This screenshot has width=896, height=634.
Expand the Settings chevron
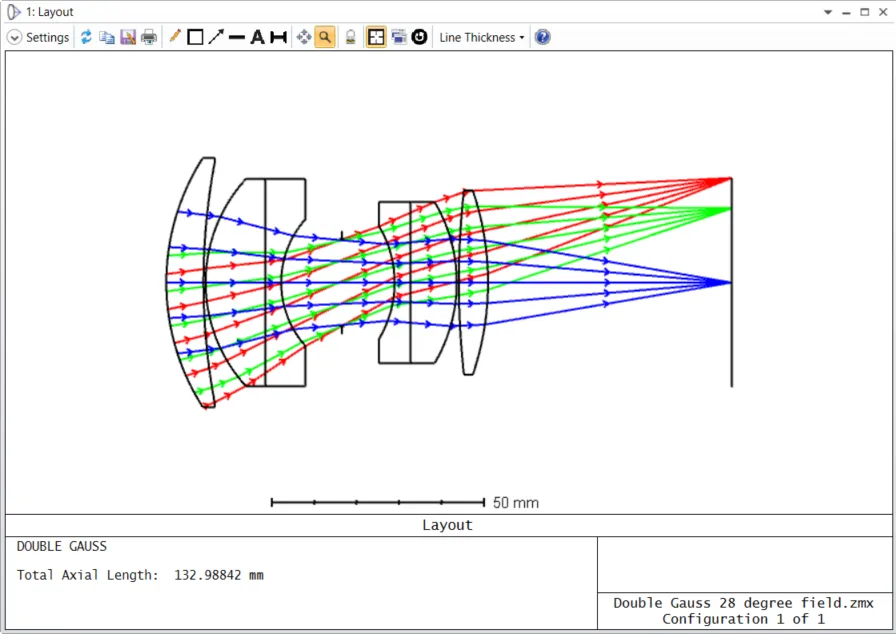(x=14, y=37)
